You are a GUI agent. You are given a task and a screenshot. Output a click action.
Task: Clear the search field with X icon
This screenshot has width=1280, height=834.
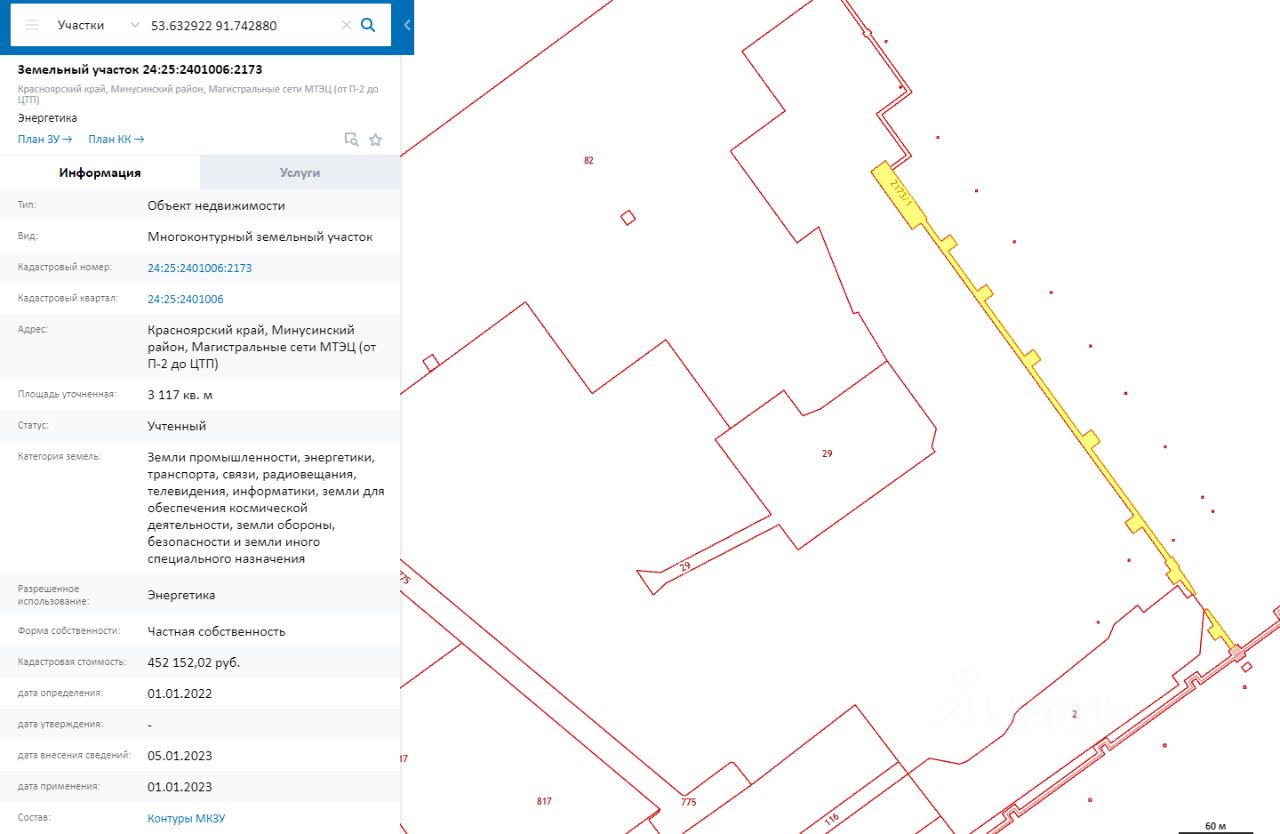click(347, 25)
